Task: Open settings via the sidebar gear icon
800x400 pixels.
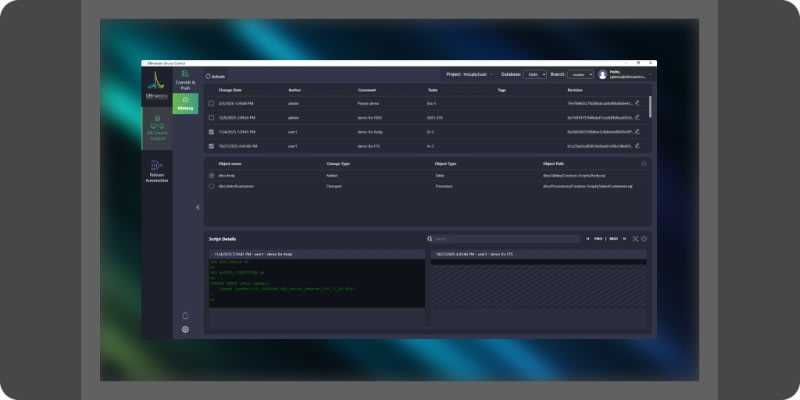Action: pos(185,330)
